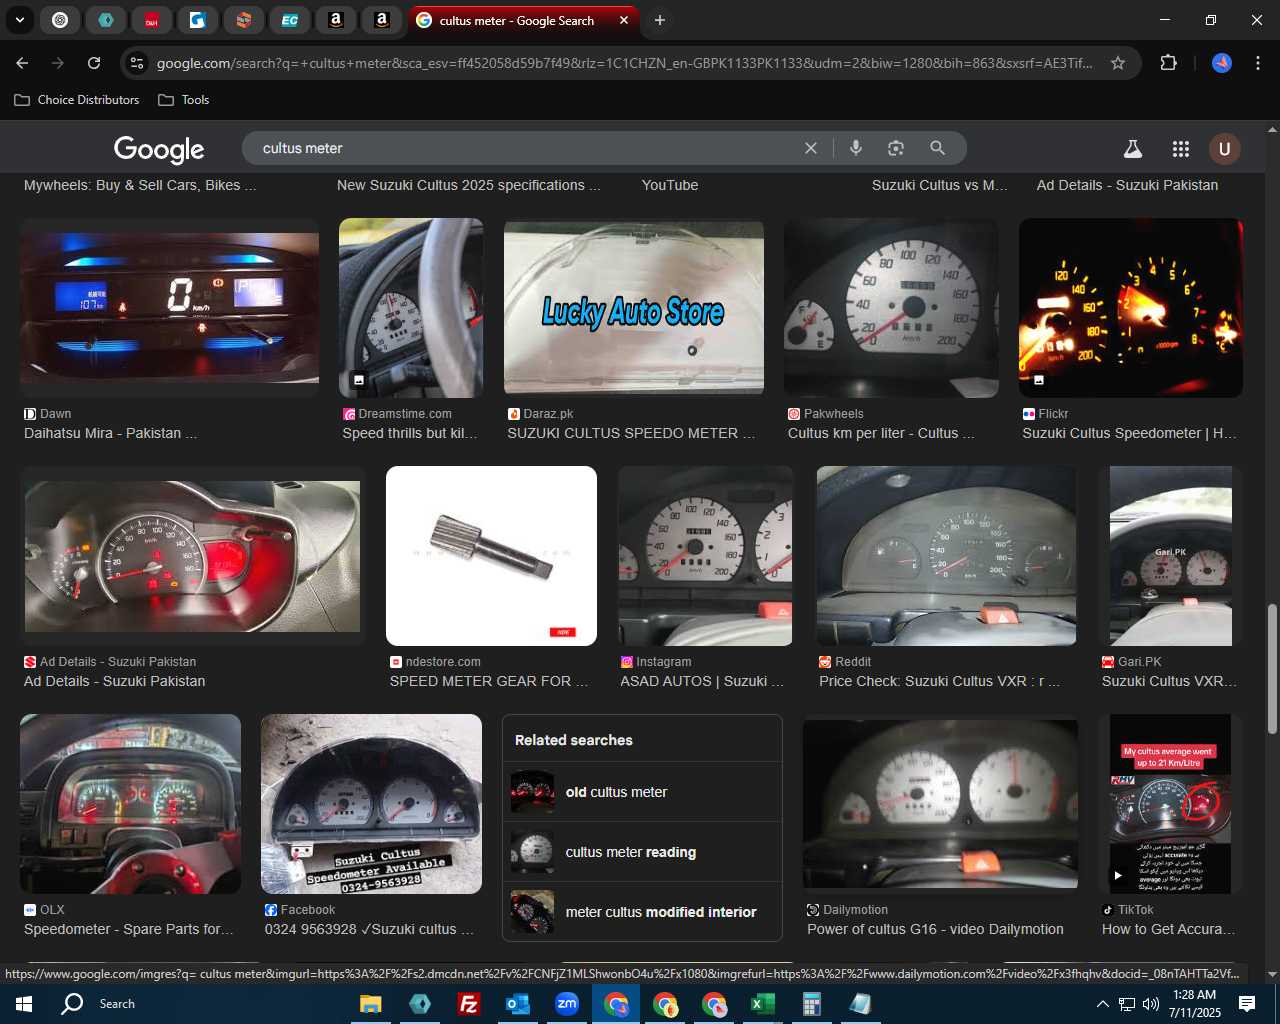The width and height of the screenshot is (1280, 1024).
Task: Click the address bar URL
Action: pyautogui.click(x=624, y=63)
